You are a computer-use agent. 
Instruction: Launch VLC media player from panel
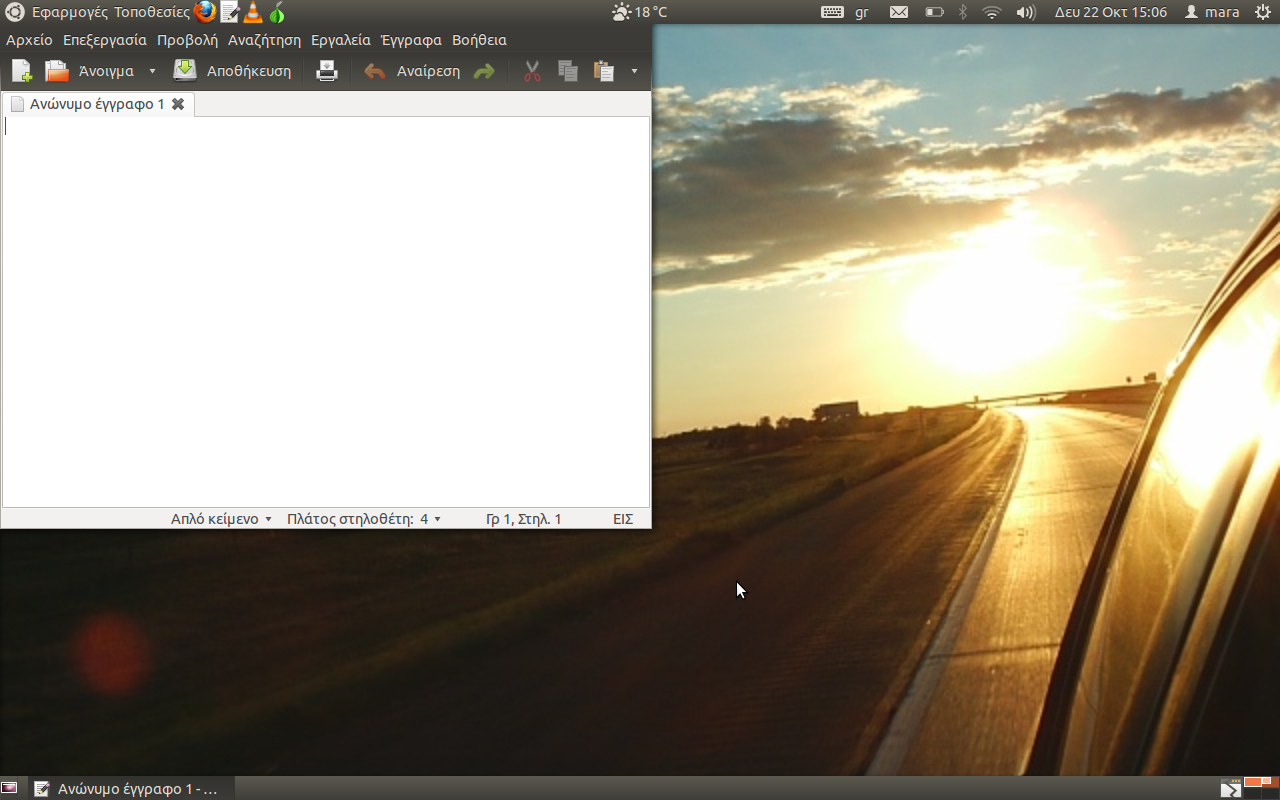253,12
